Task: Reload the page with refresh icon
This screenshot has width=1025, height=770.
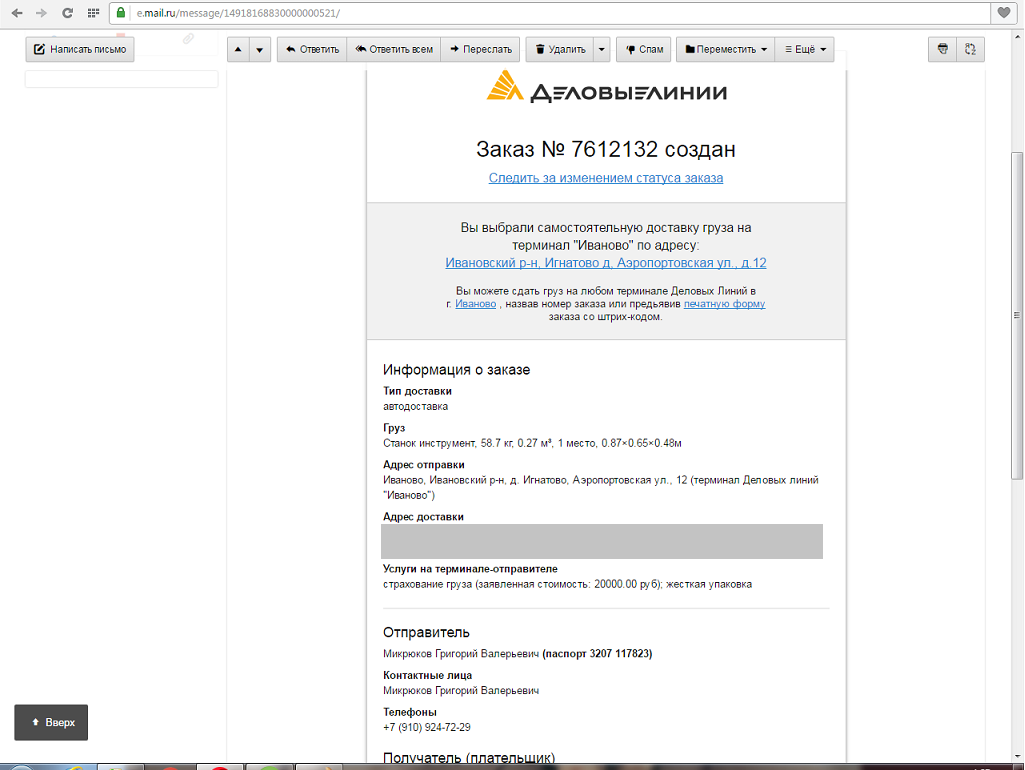Action: point(67,13)
